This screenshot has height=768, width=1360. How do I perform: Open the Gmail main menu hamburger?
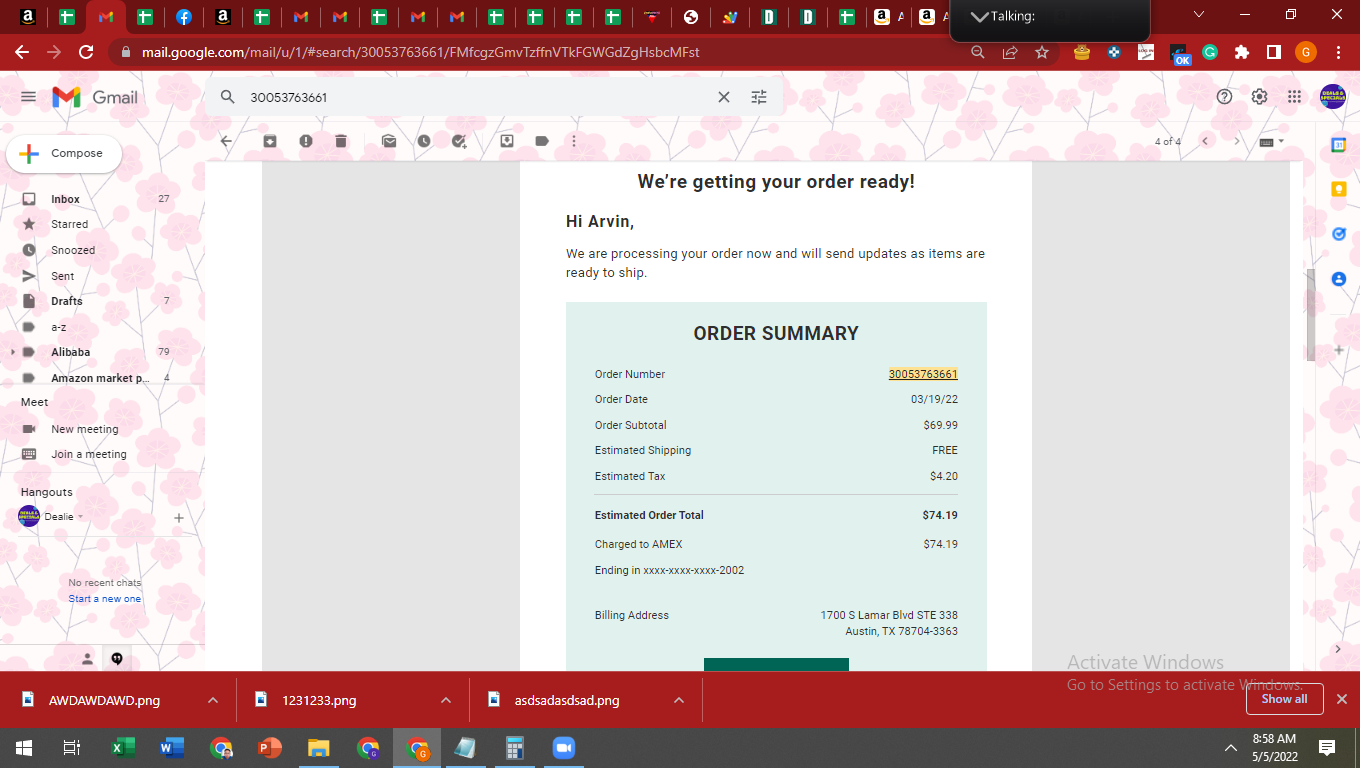(x=28, y=97)
